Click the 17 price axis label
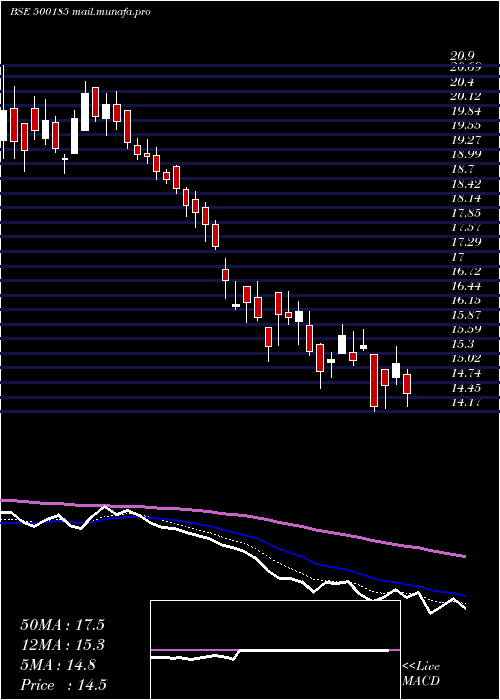Viewport: 500px width, 700px height. pyautogui.click(x=457, y=257)
